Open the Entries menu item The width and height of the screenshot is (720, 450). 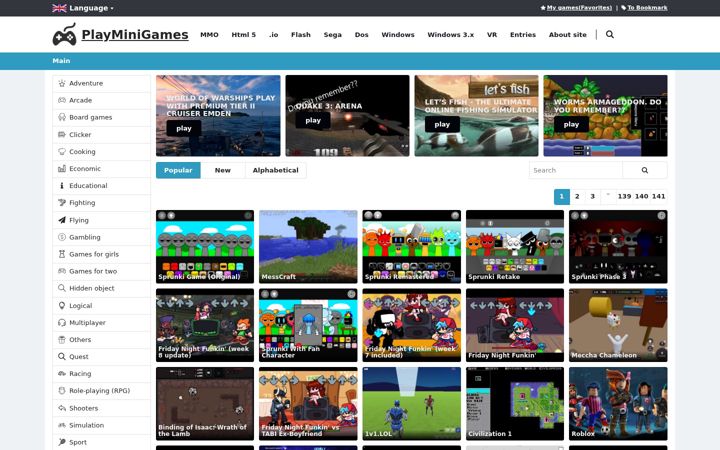(x=523, y=34)
